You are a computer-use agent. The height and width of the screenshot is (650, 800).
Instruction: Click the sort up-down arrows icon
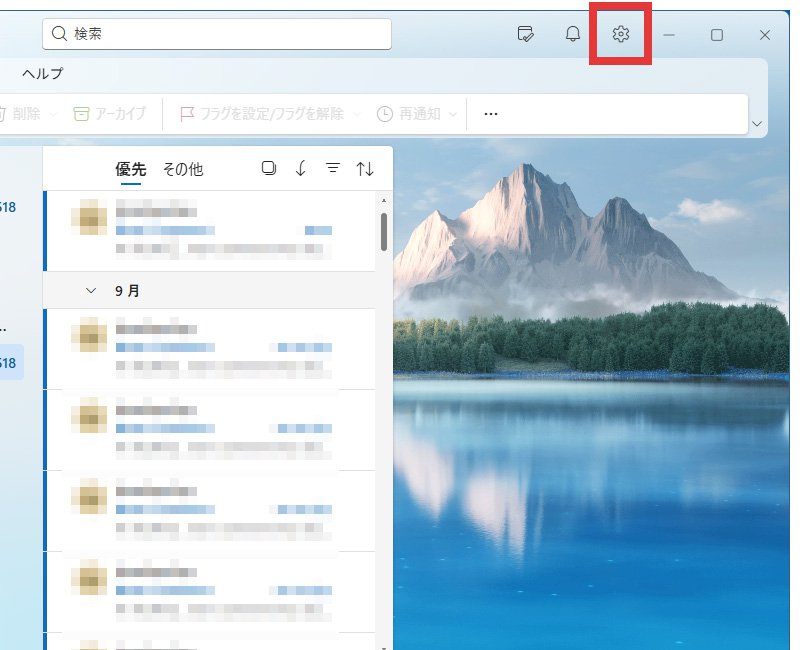[365, 169]
